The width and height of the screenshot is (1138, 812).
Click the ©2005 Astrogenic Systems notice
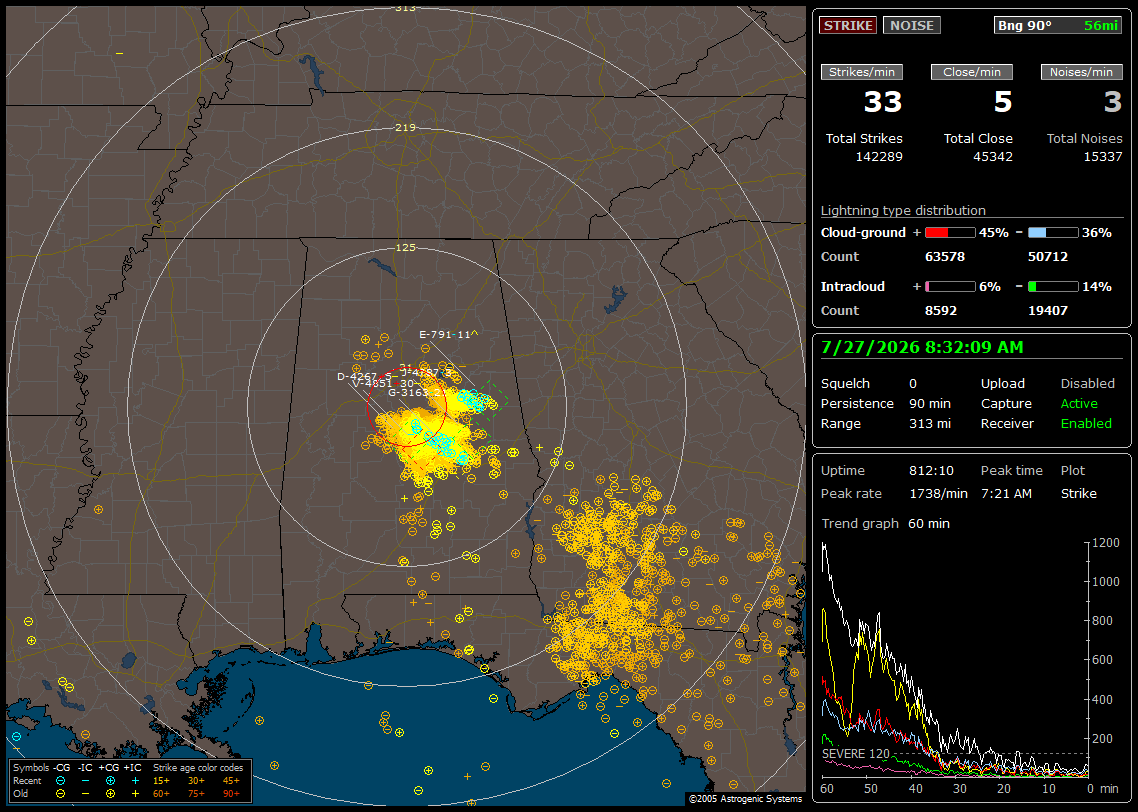coord(745,798)
